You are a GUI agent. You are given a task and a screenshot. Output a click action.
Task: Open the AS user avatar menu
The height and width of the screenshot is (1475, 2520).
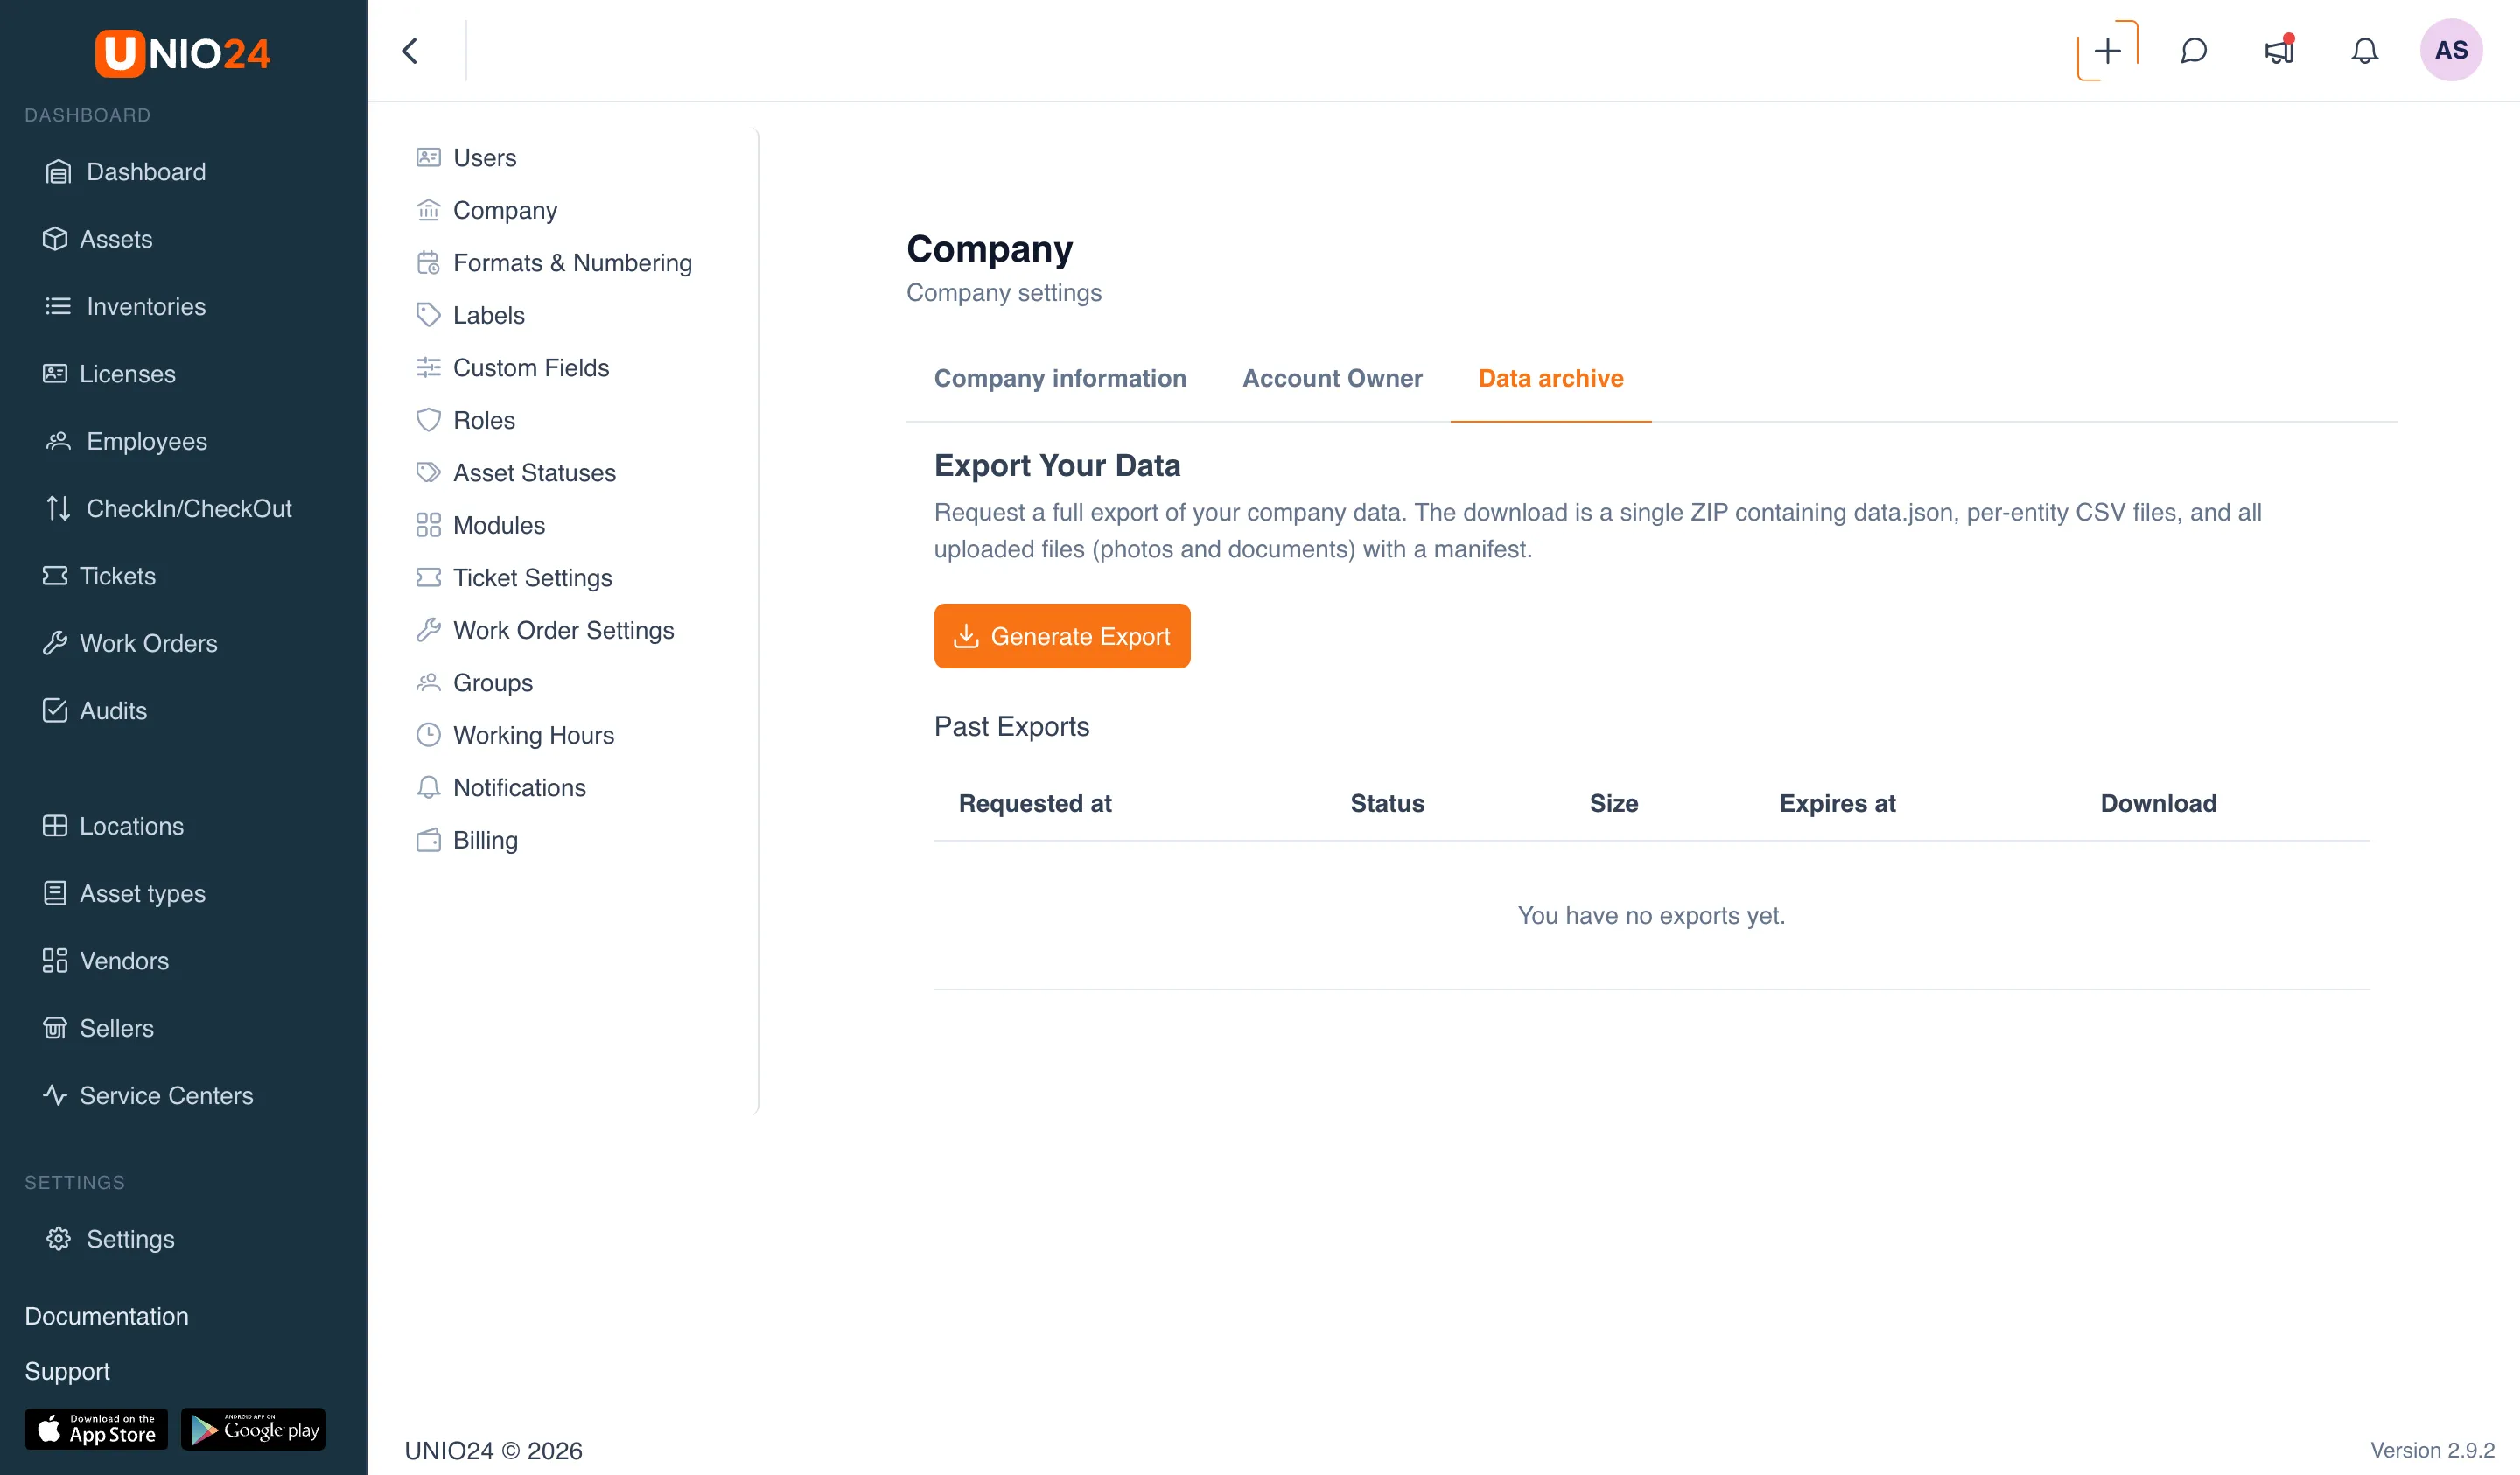2451,50
